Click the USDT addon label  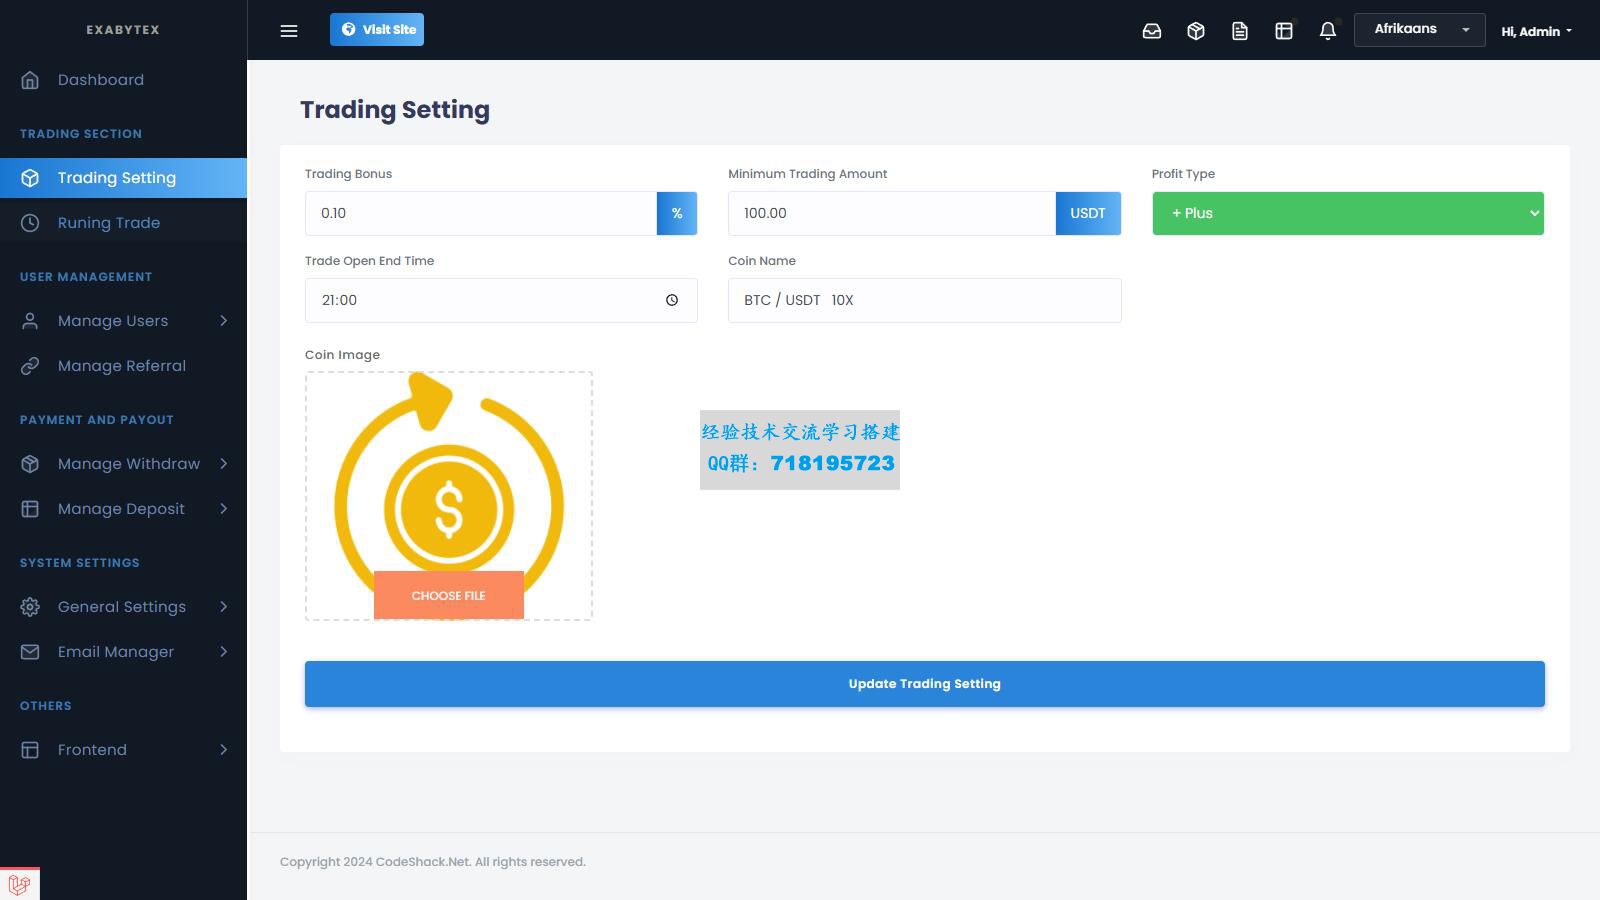1088,213
